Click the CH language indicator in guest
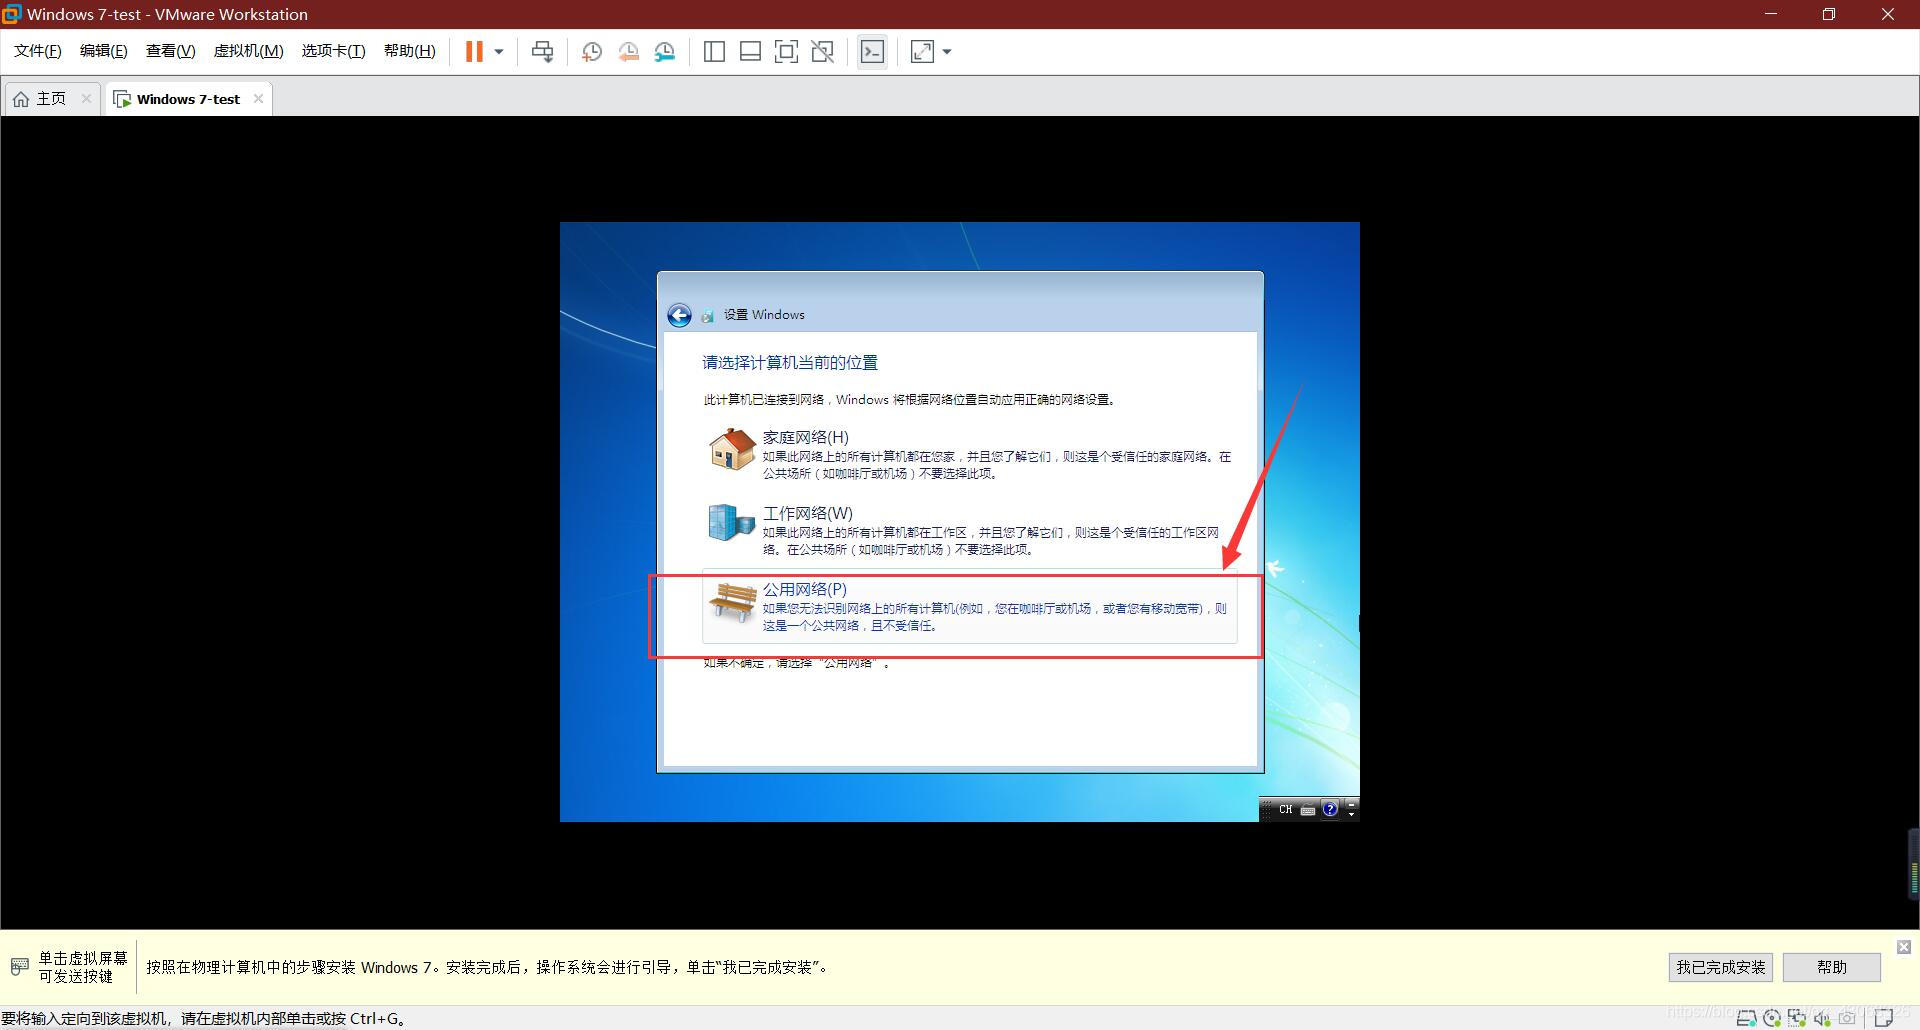 (1285, 809)
